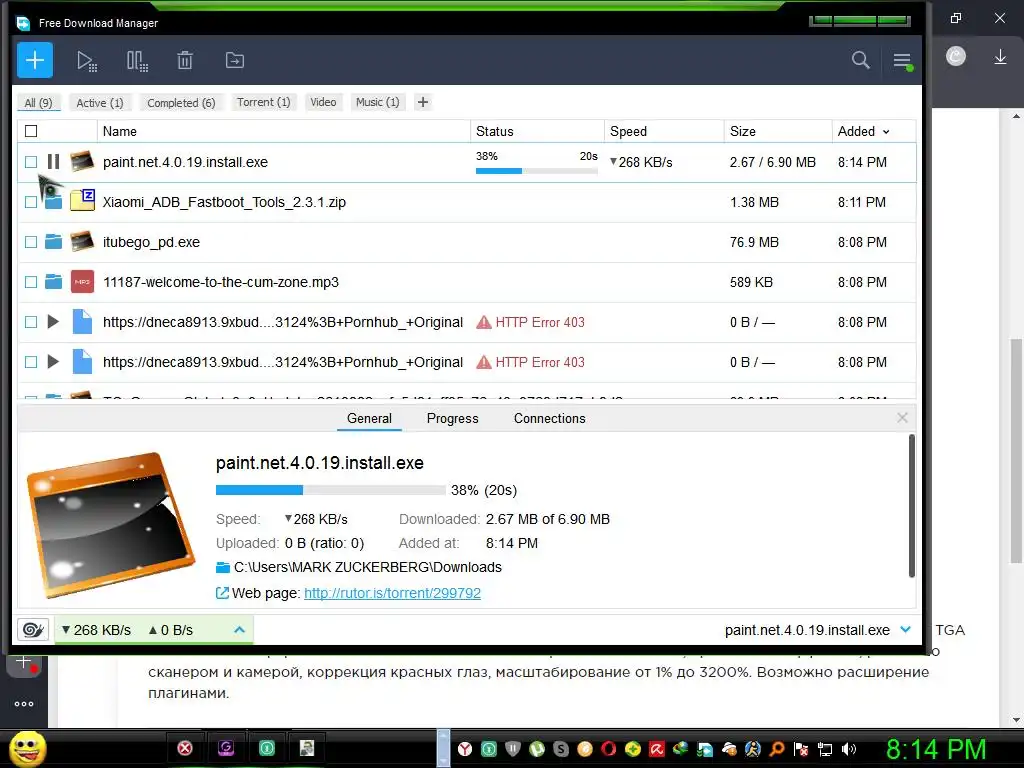This screenshot has width=1024, height=768.
Task: Filter by Completed (6) downloads
Action: (x=181, y=103)
